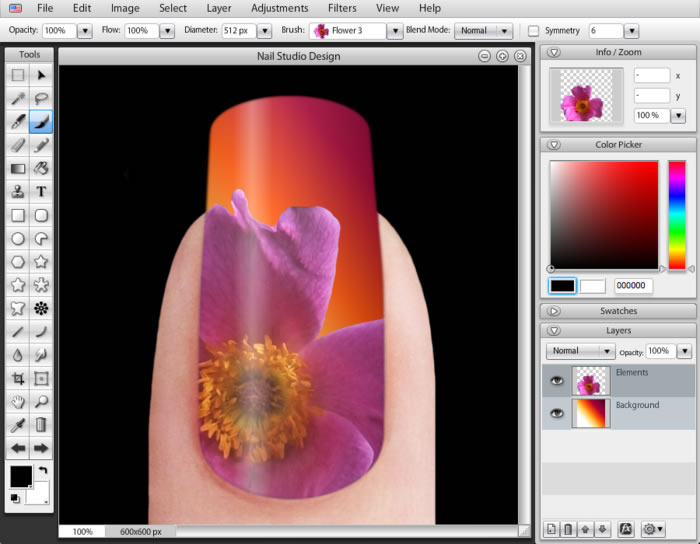Hide the Elements layer
700x544 pixels.
555,380
